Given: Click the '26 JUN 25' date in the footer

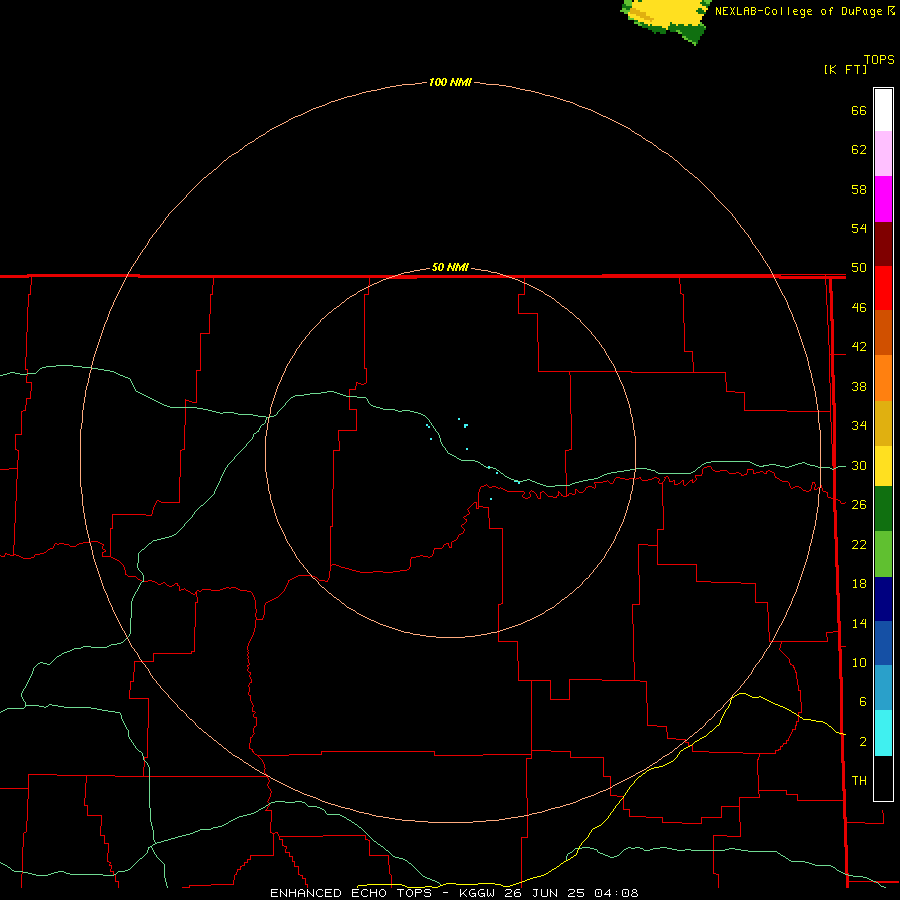Looking at the screenshot, I should point(546,893).
